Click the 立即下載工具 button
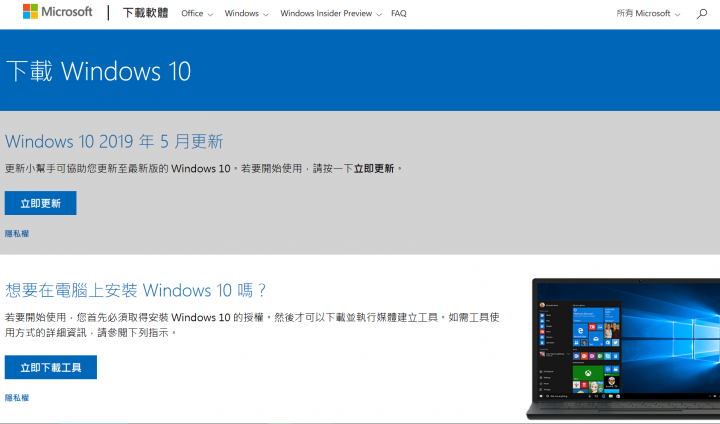 [51, 367]
